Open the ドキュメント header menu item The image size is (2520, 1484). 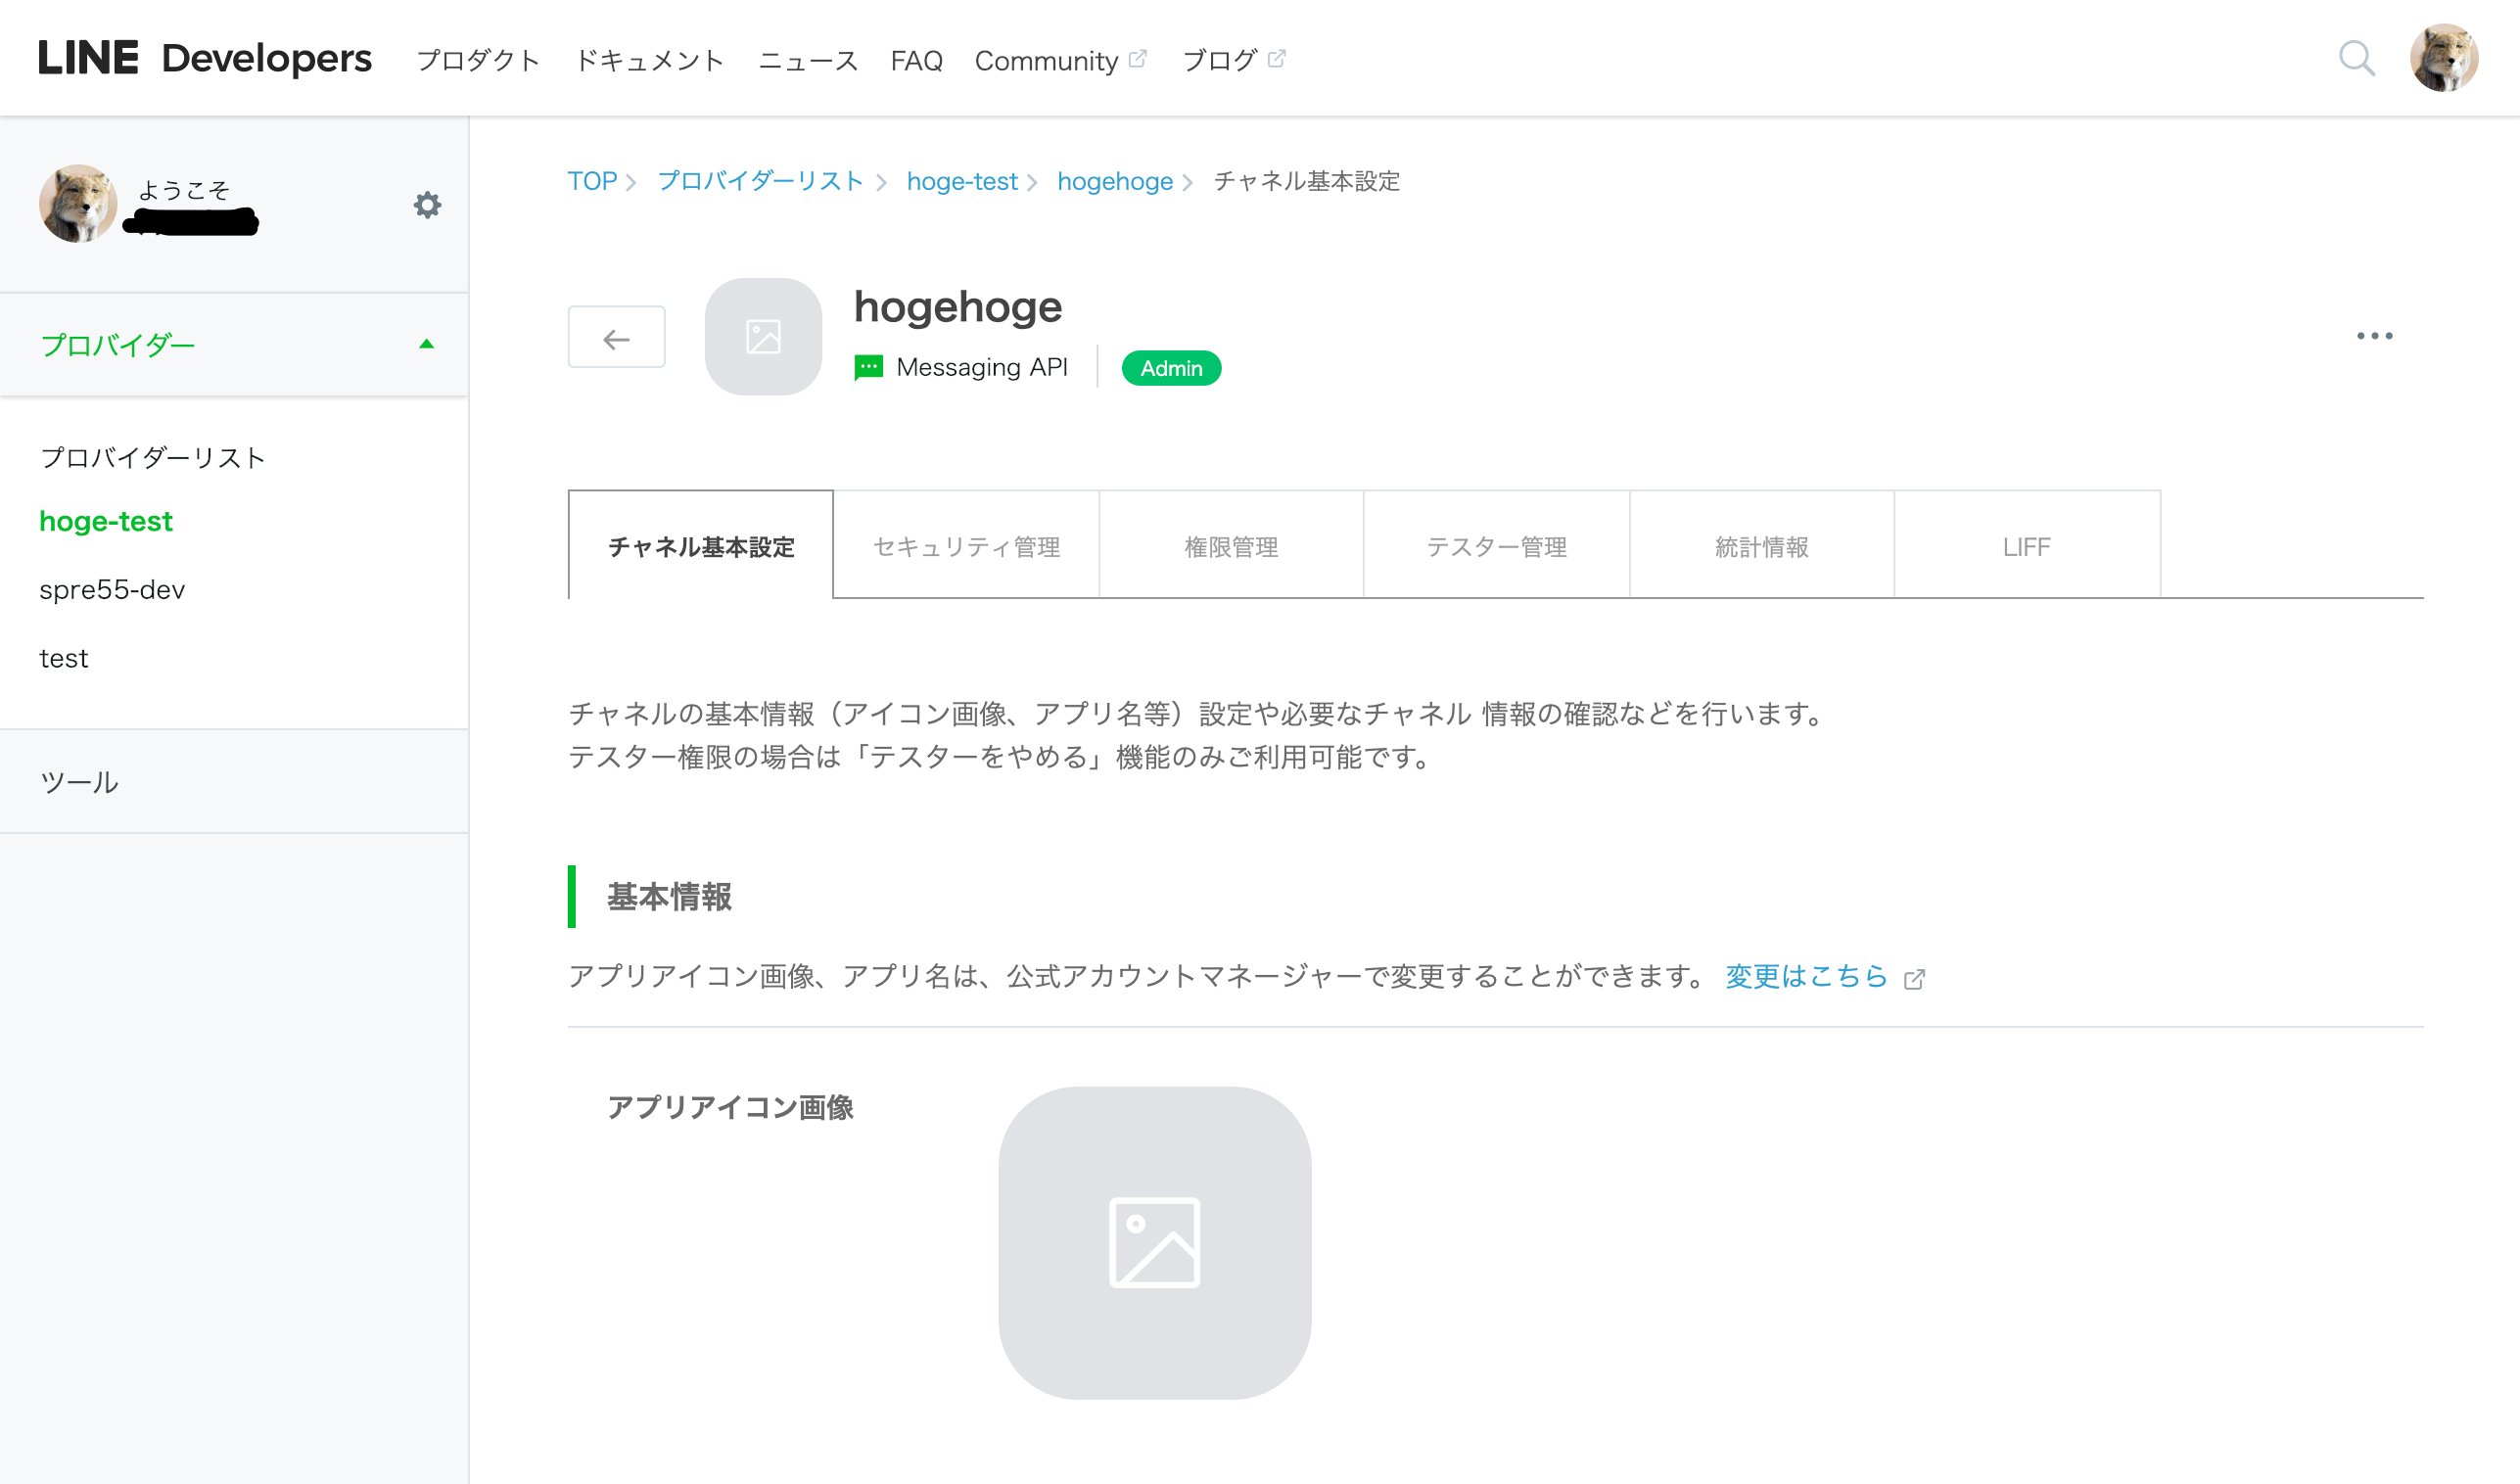pyautogui.click(x=649, y=61)
